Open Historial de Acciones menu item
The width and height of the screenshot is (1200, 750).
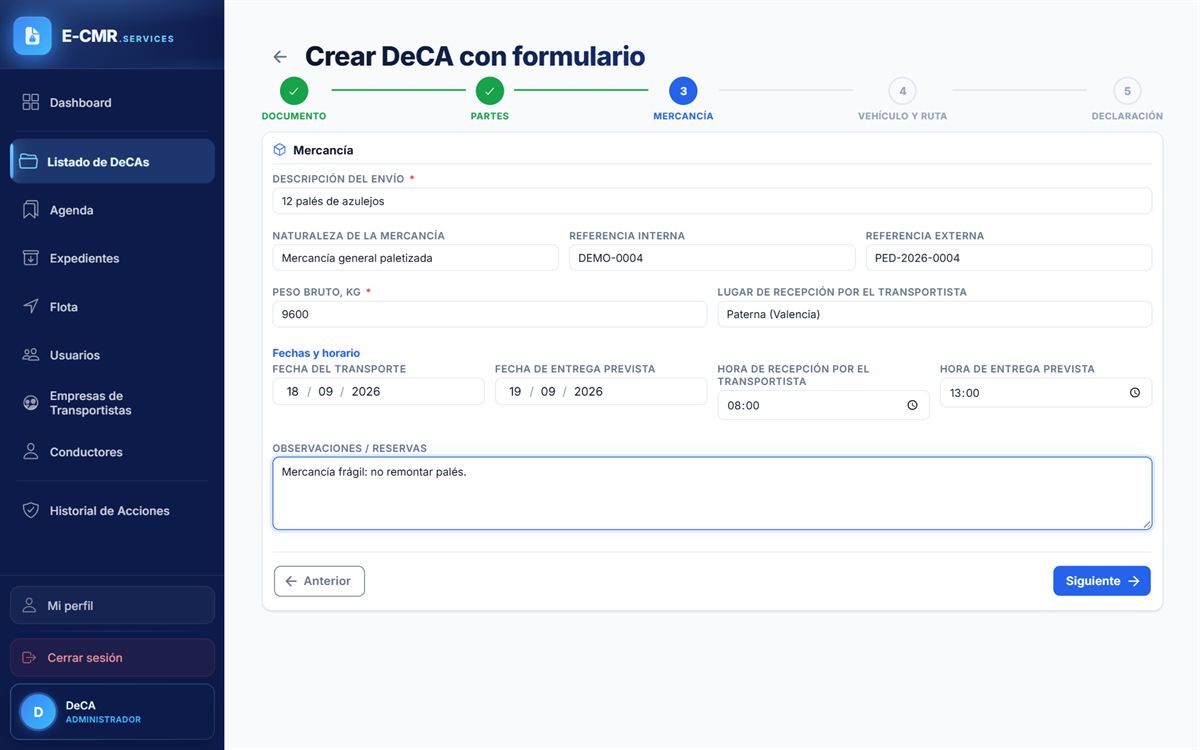(x=112, y=510)
